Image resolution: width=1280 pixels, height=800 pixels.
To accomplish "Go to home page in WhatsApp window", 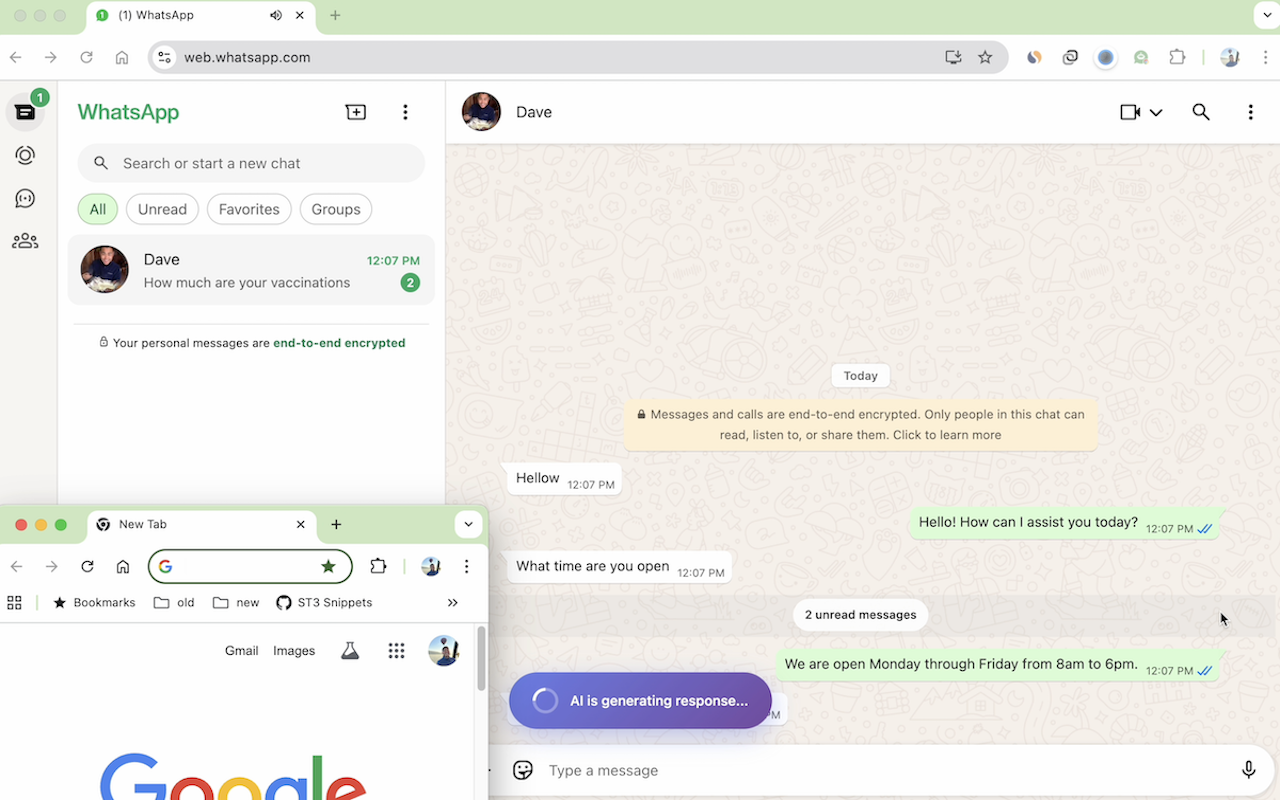I will pos(122,57).
